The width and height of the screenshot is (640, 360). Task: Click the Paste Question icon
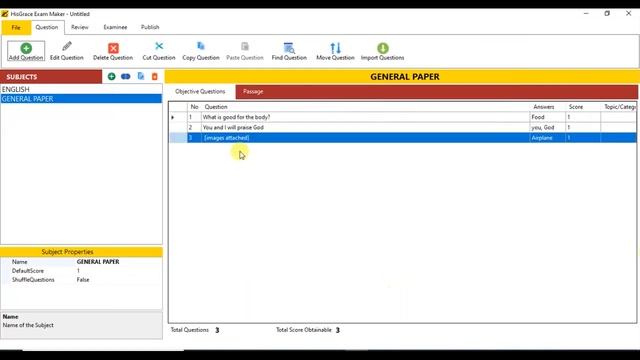245,47
